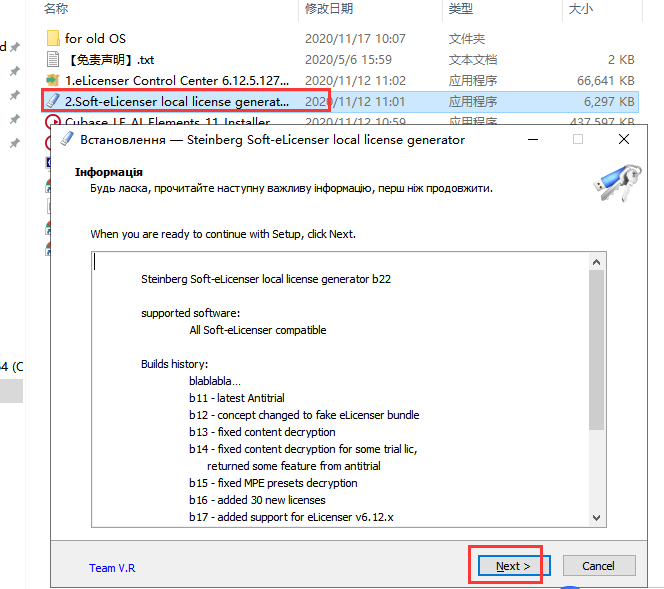Viewport: 664px width, 589px height.
Task: Sort files by the 名称 column header
Action: click(x=57, y=9)
